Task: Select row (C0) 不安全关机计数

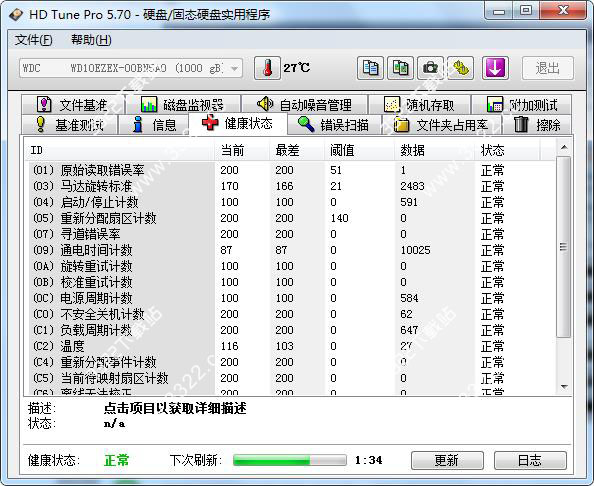Action: [292, 314]
